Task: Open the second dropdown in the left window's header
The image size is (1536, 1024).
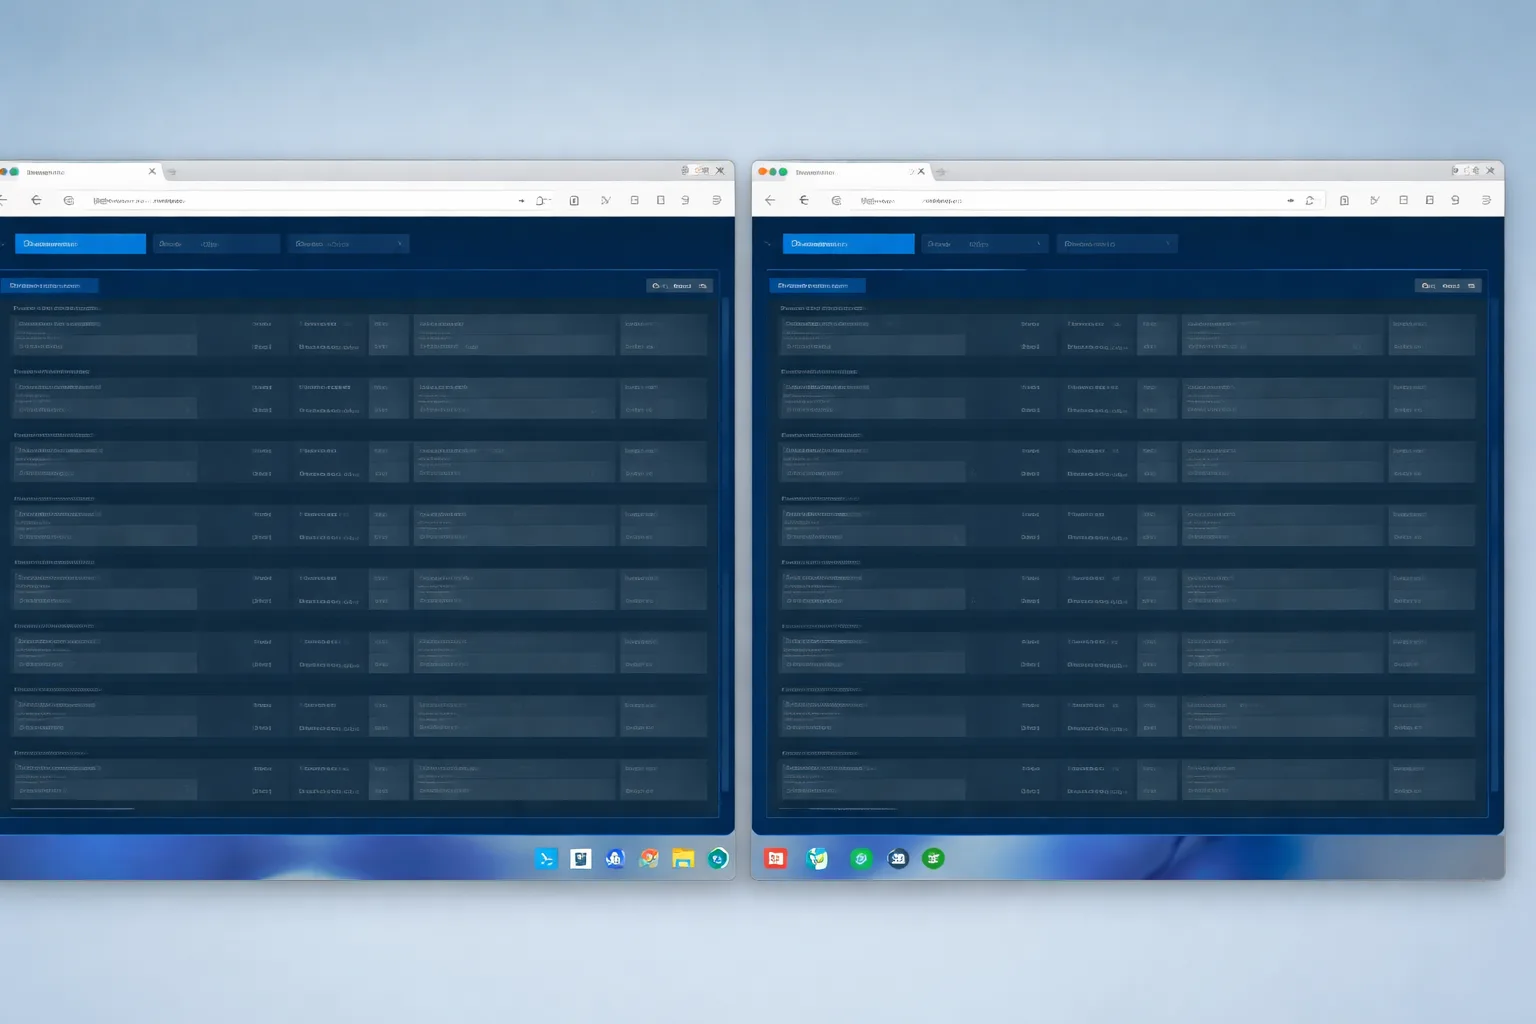Action: pos(216,243)
